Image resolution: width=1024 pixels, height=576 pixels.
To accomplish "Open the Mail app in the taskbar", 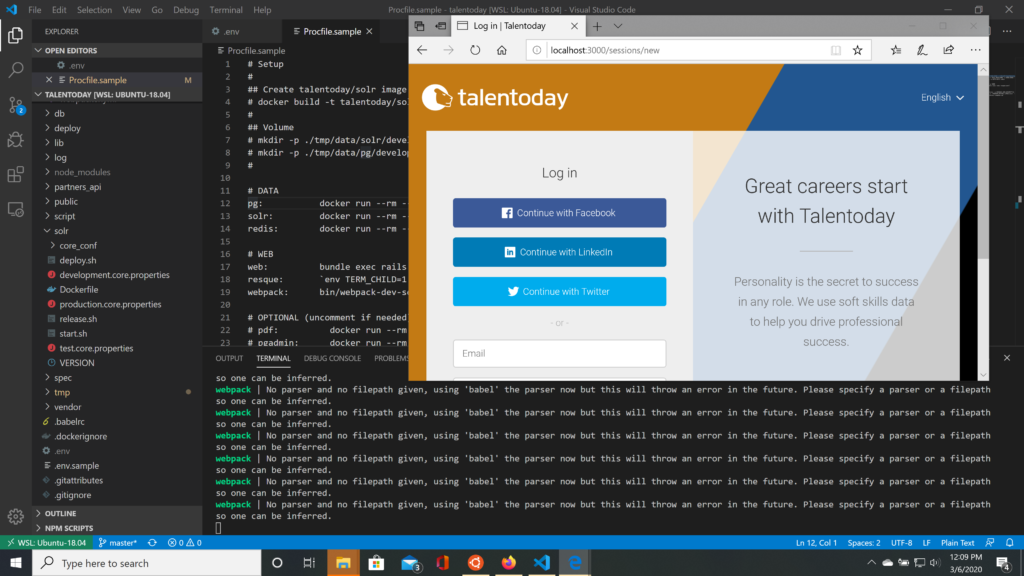I will pyautogui.click(x=410, y=563).
